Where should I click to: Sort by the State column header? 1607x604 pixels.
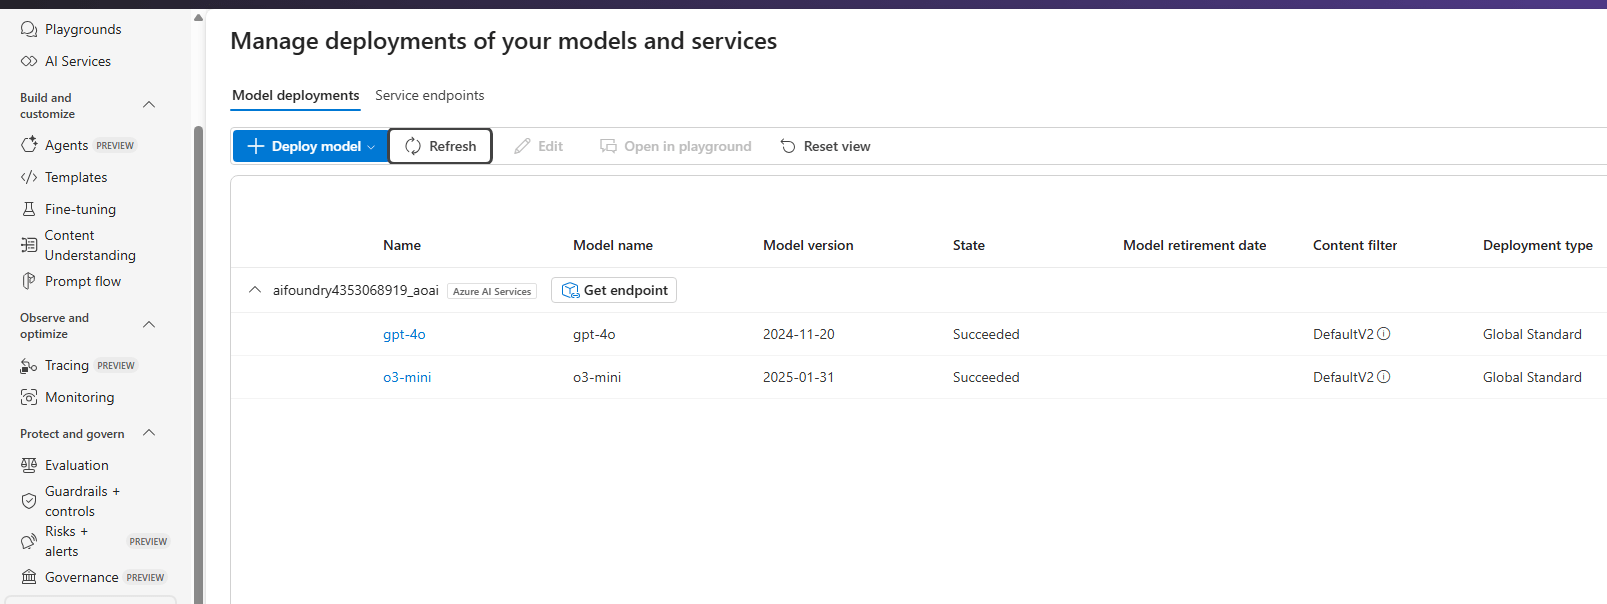pyautogui.click(x=969, y=245)
